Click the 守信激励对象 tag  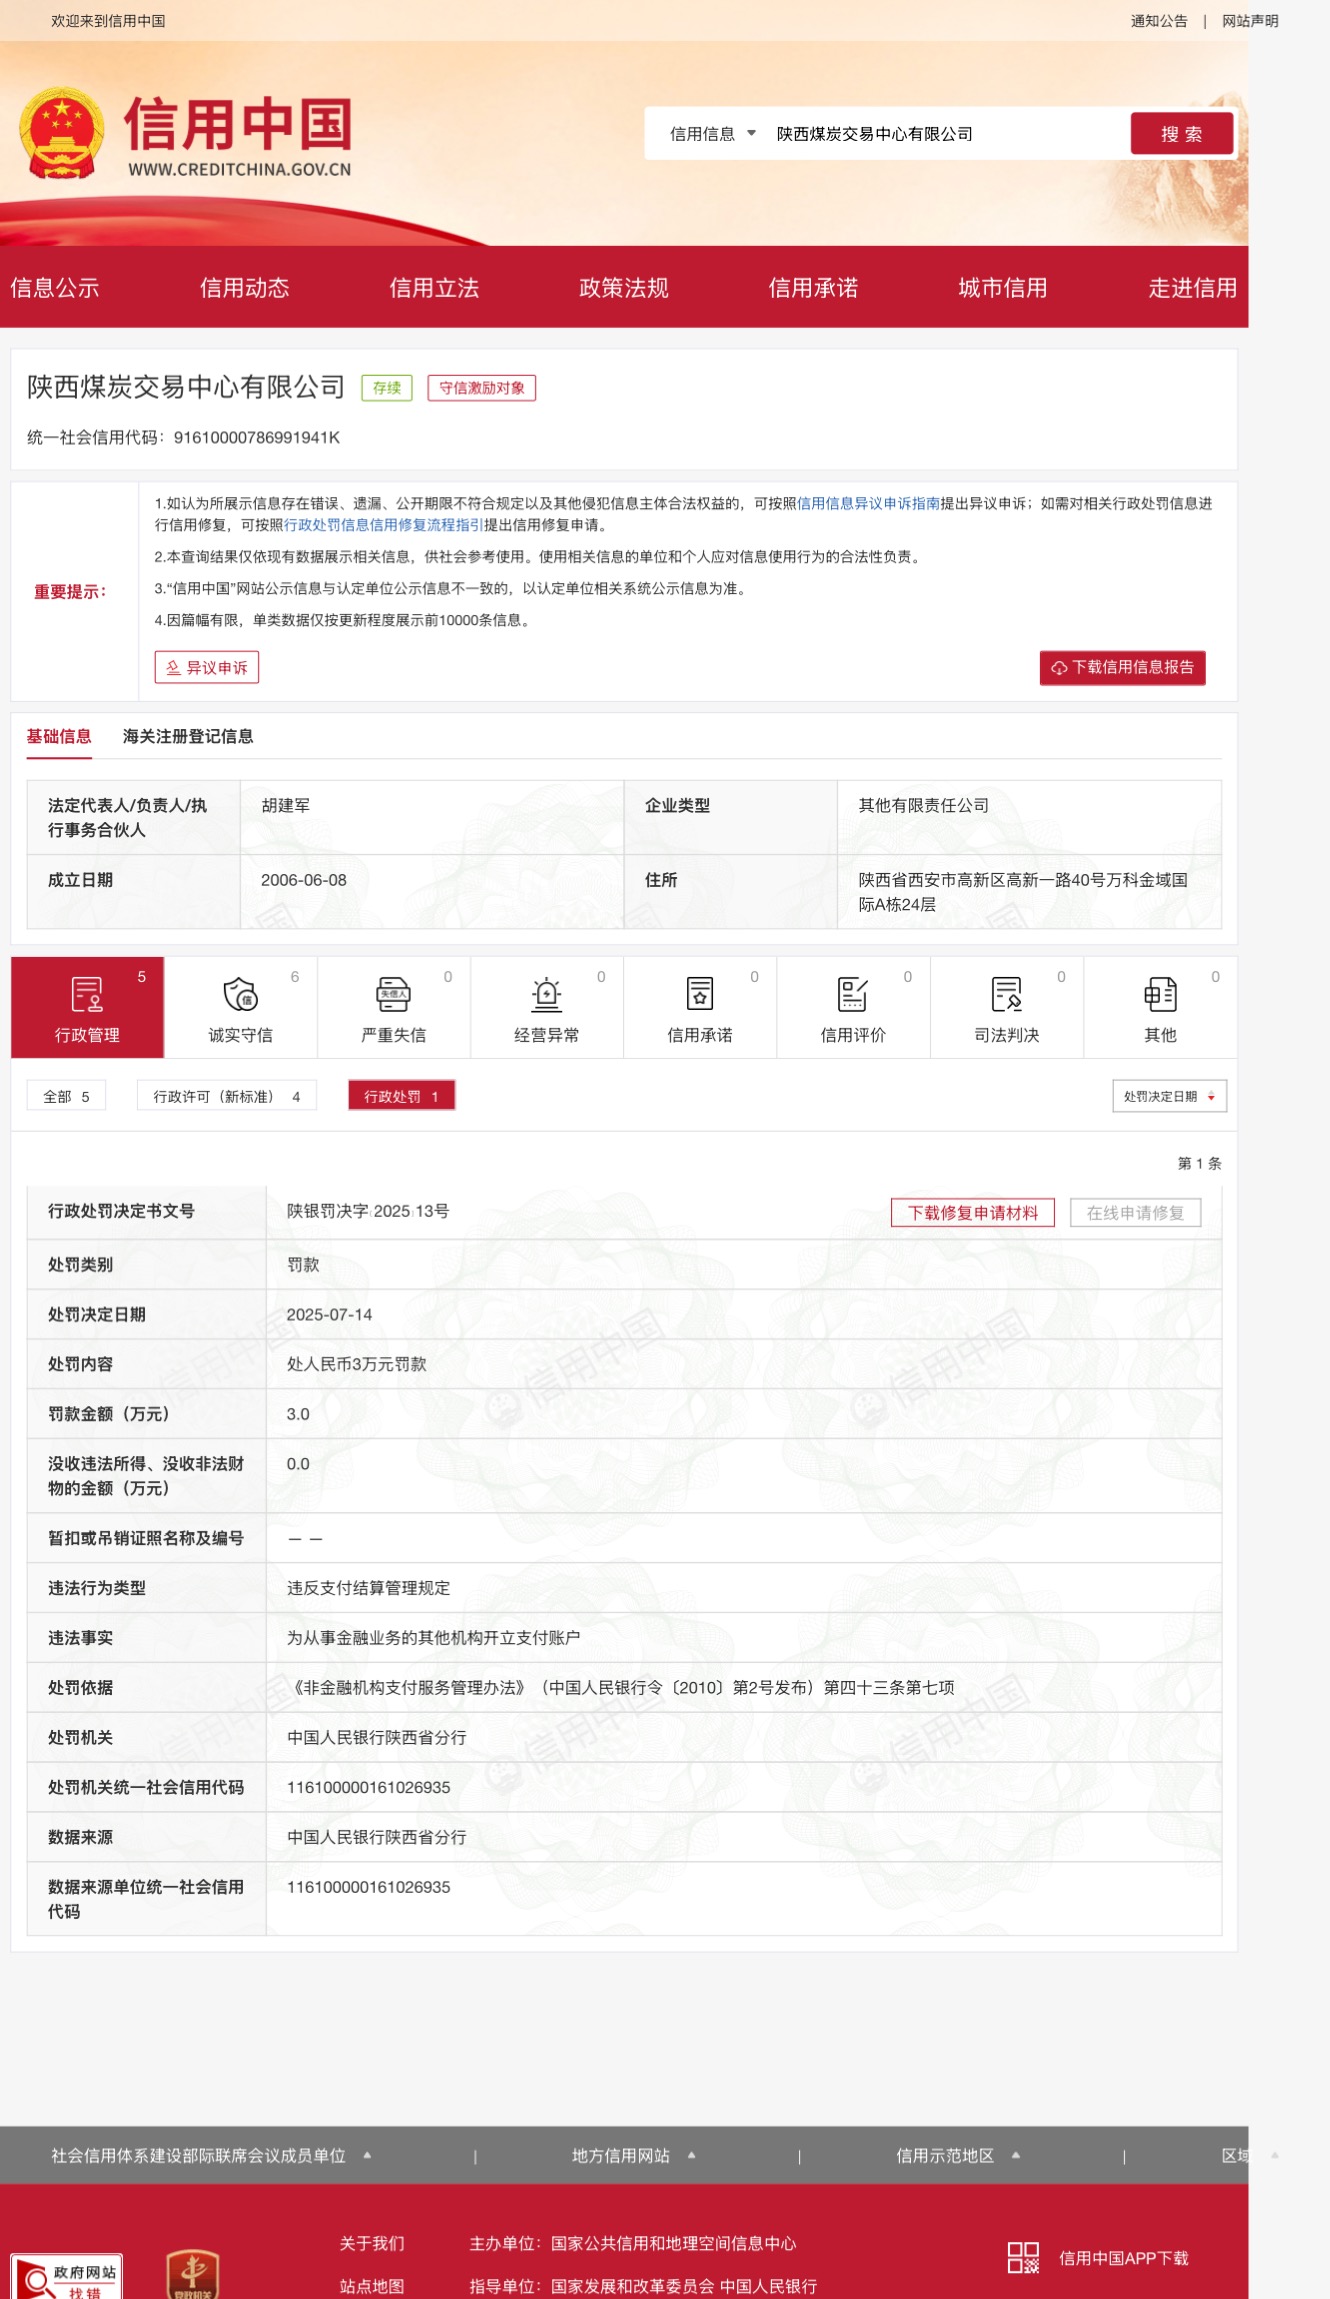click(x=482, y=388)
